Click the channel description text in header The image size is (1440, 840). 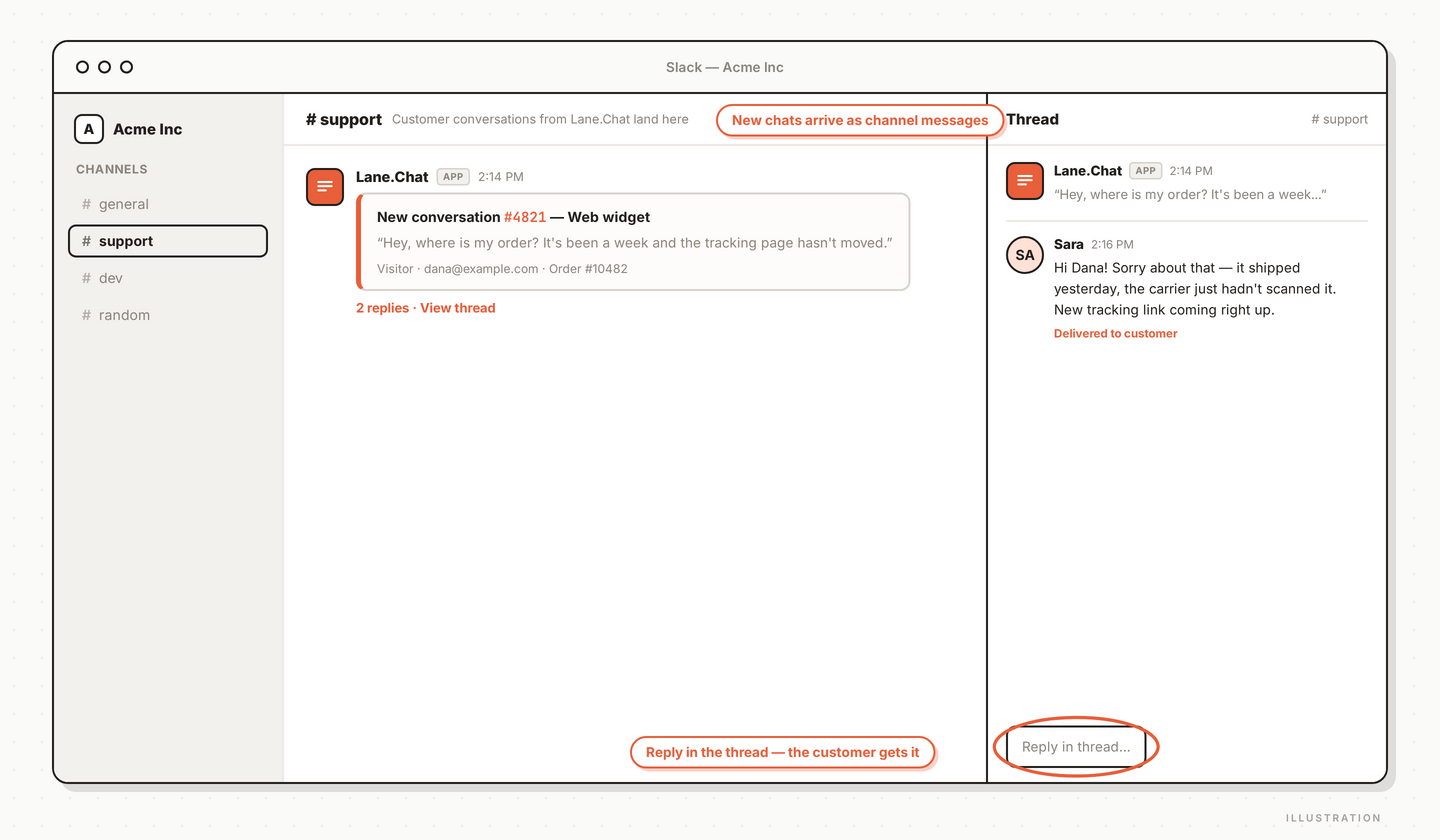tap(540, 119)
